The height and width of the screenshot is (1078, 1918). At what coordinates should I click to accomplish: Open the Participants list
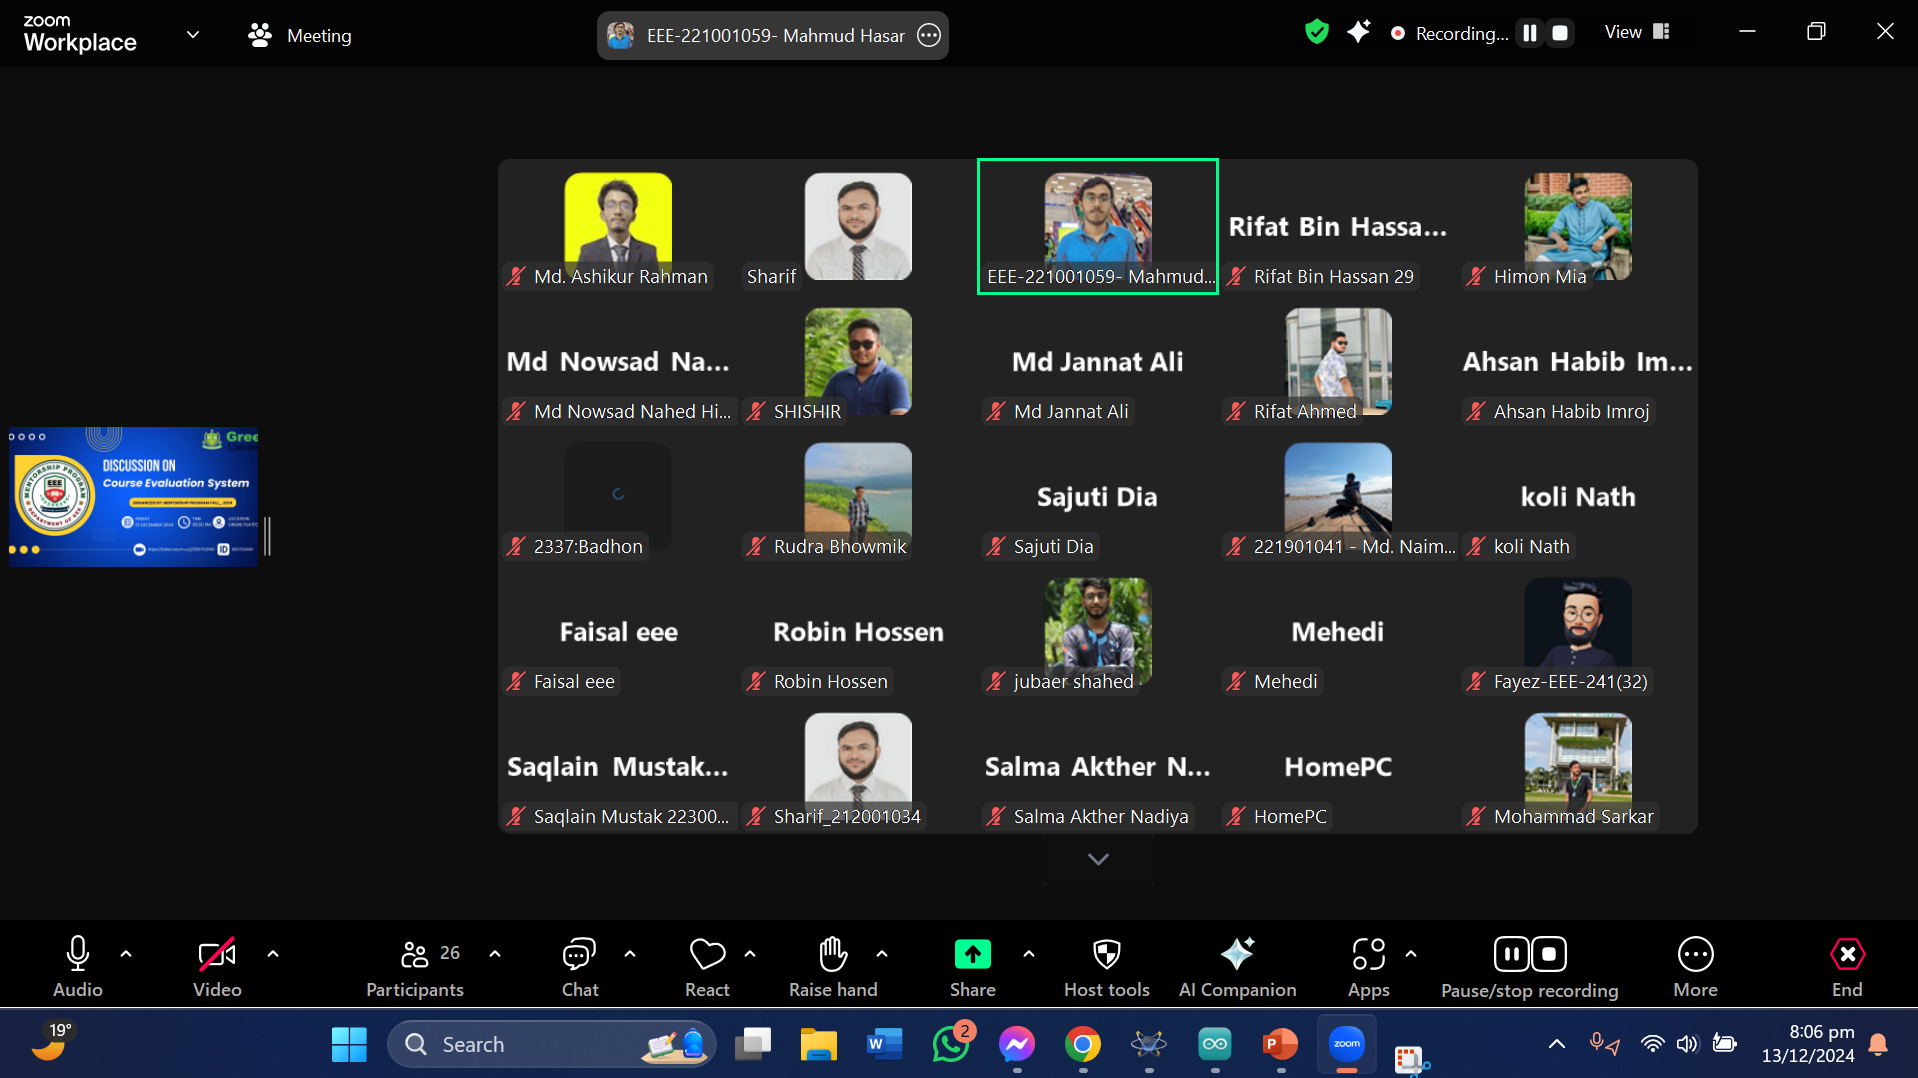click(x=415, y=966)
